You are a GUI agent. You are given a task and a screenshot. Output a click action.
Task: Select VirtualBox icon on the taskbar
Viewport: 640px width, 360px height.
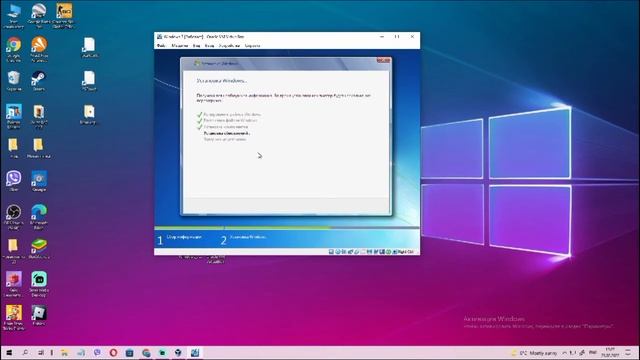click(x=195, y=353)
